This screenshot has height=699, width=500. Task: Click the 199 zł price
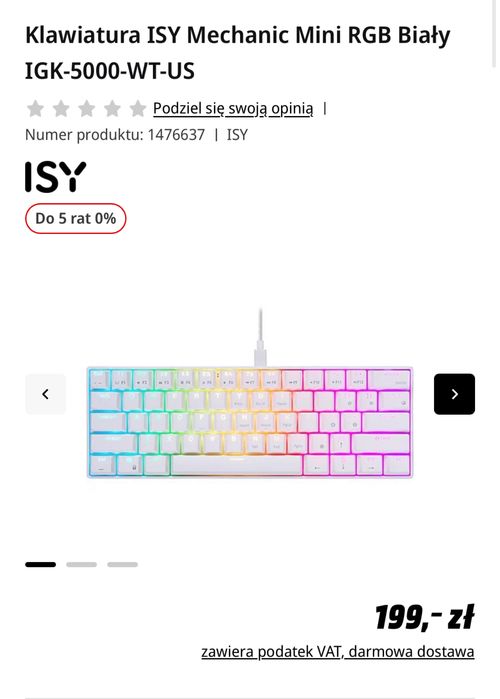(425, 618)
